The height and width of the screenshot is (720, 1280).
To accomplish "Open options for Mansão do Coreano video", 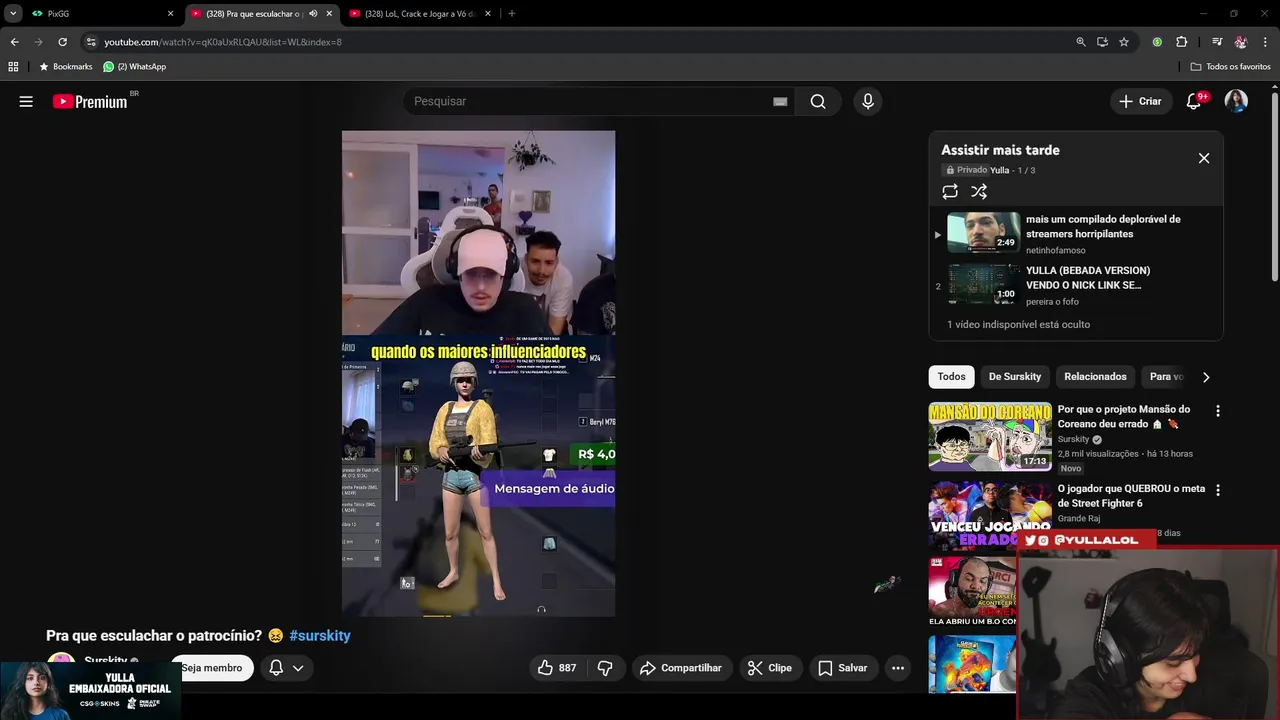I will [1217, 411].
